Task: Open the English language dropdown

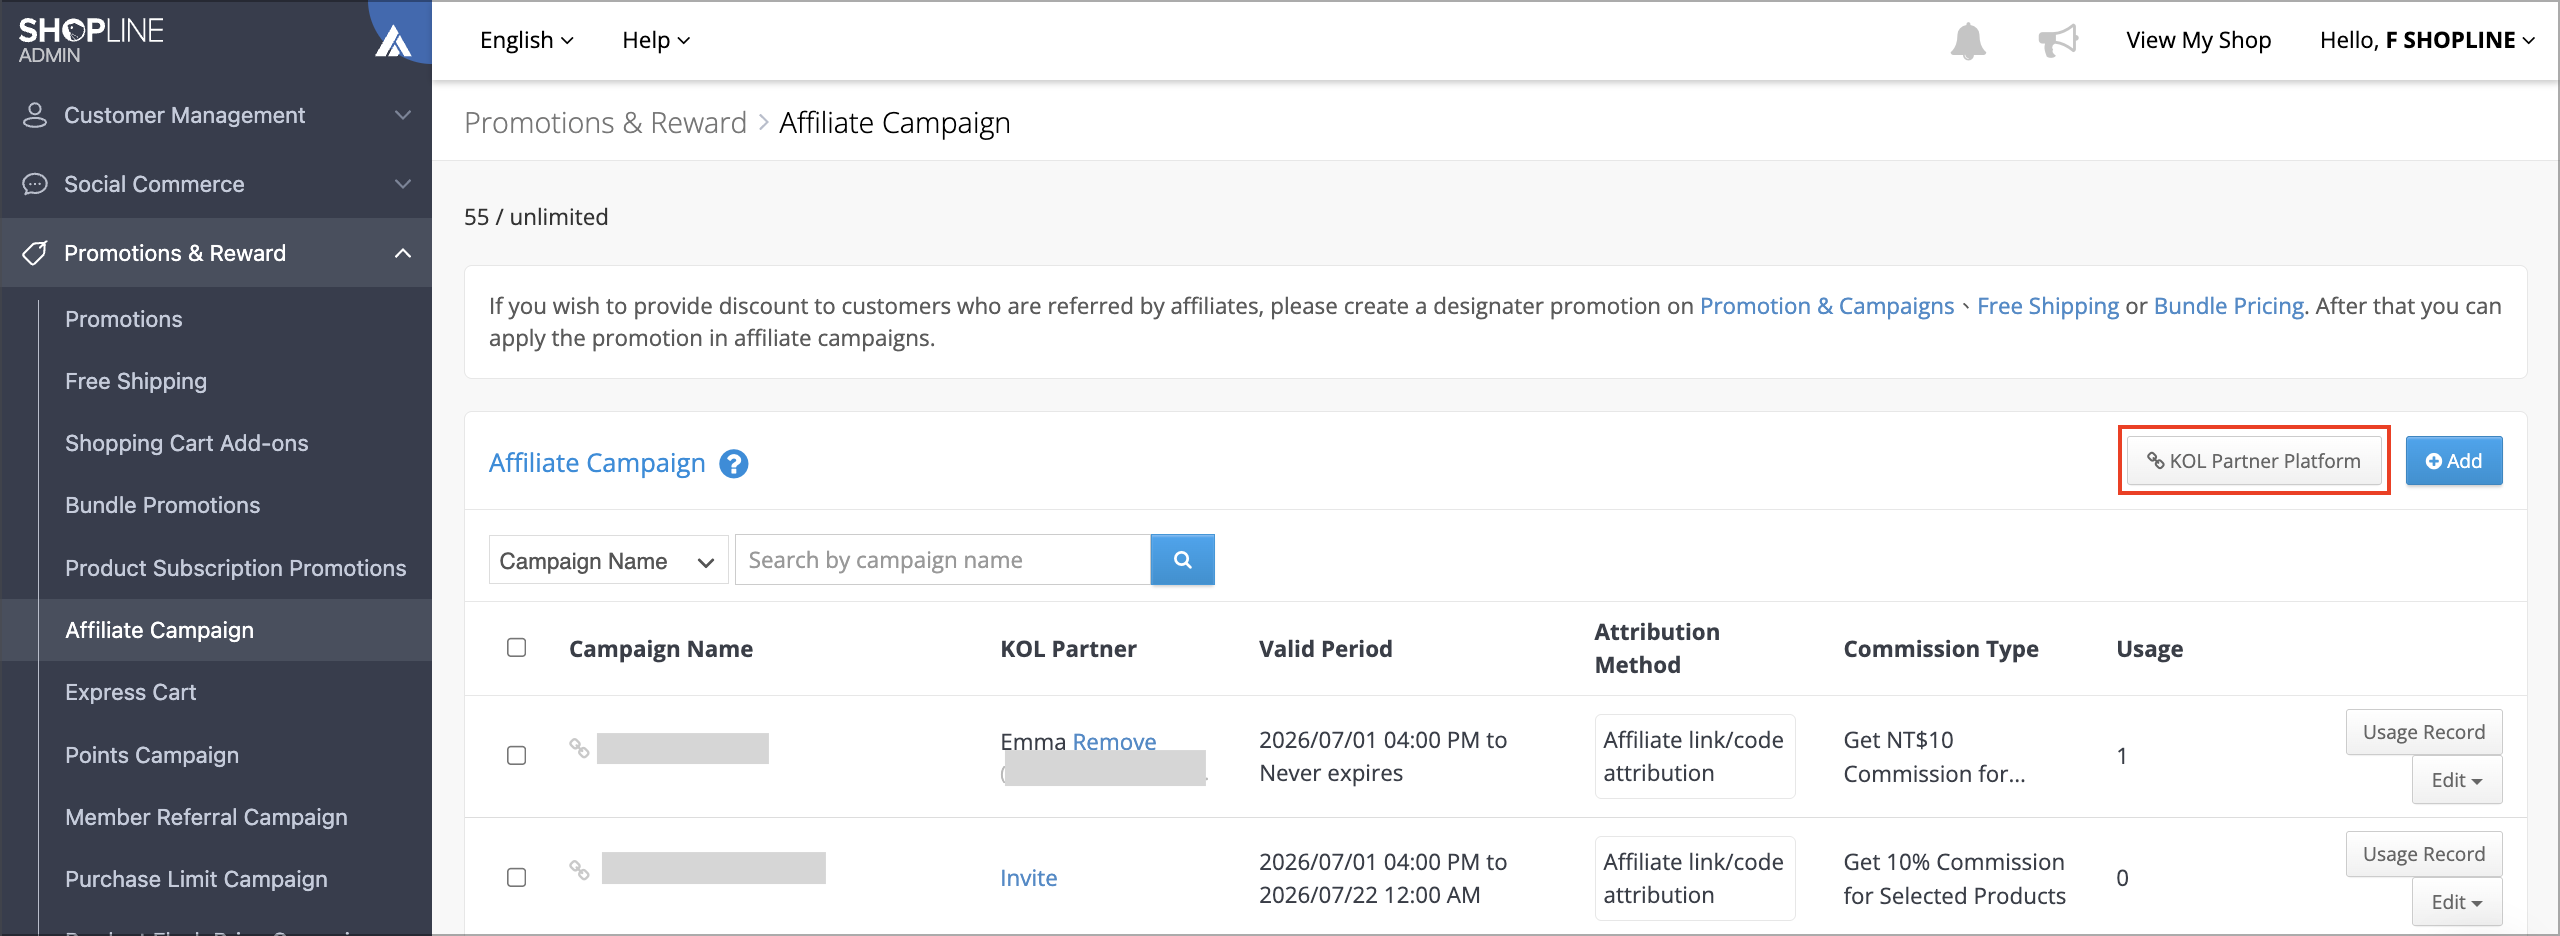Action: [x=526, y=40]
